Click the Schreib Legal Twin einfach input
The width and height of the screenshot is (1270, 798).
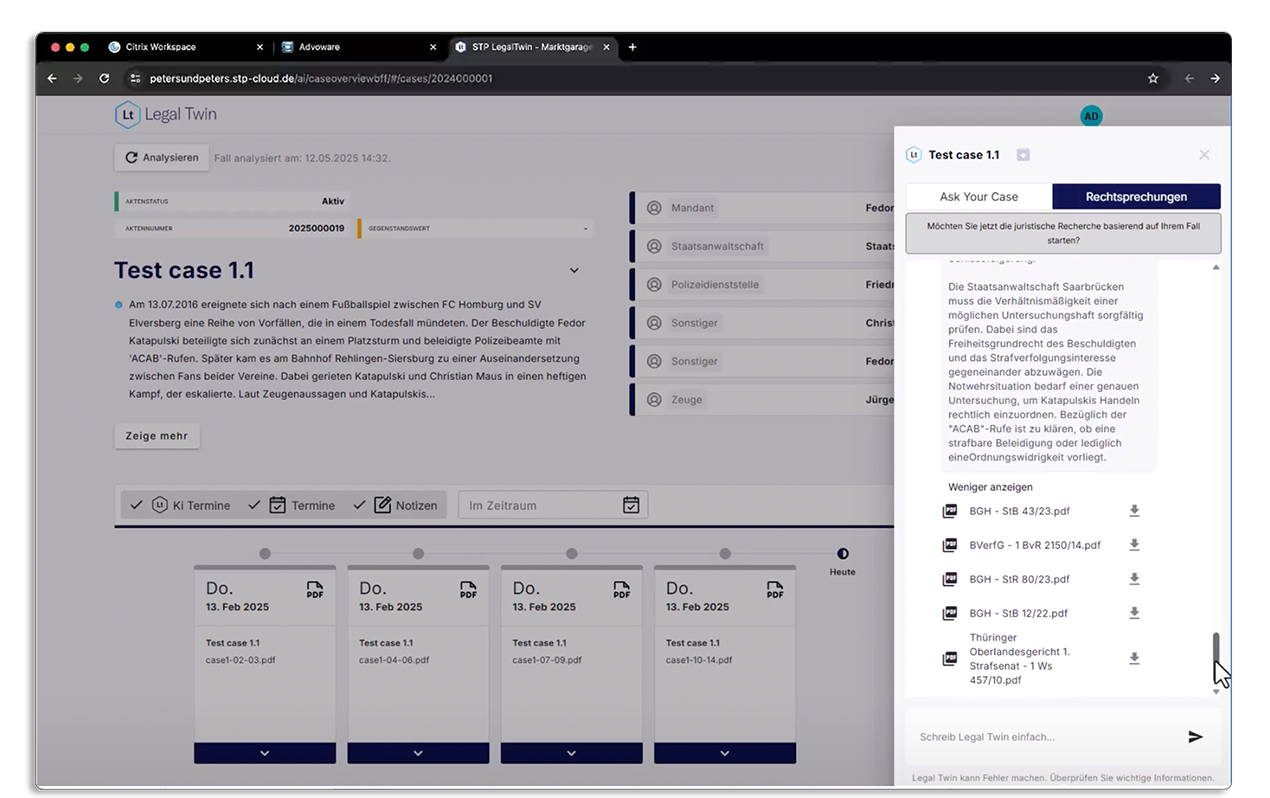(1045, 737)
